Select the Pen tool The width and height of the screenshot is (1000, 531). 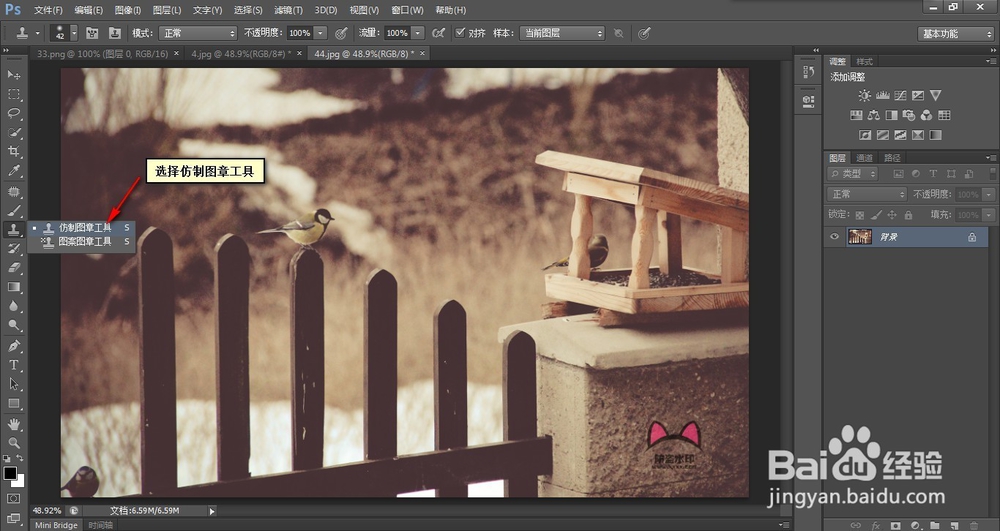[13, 346]
